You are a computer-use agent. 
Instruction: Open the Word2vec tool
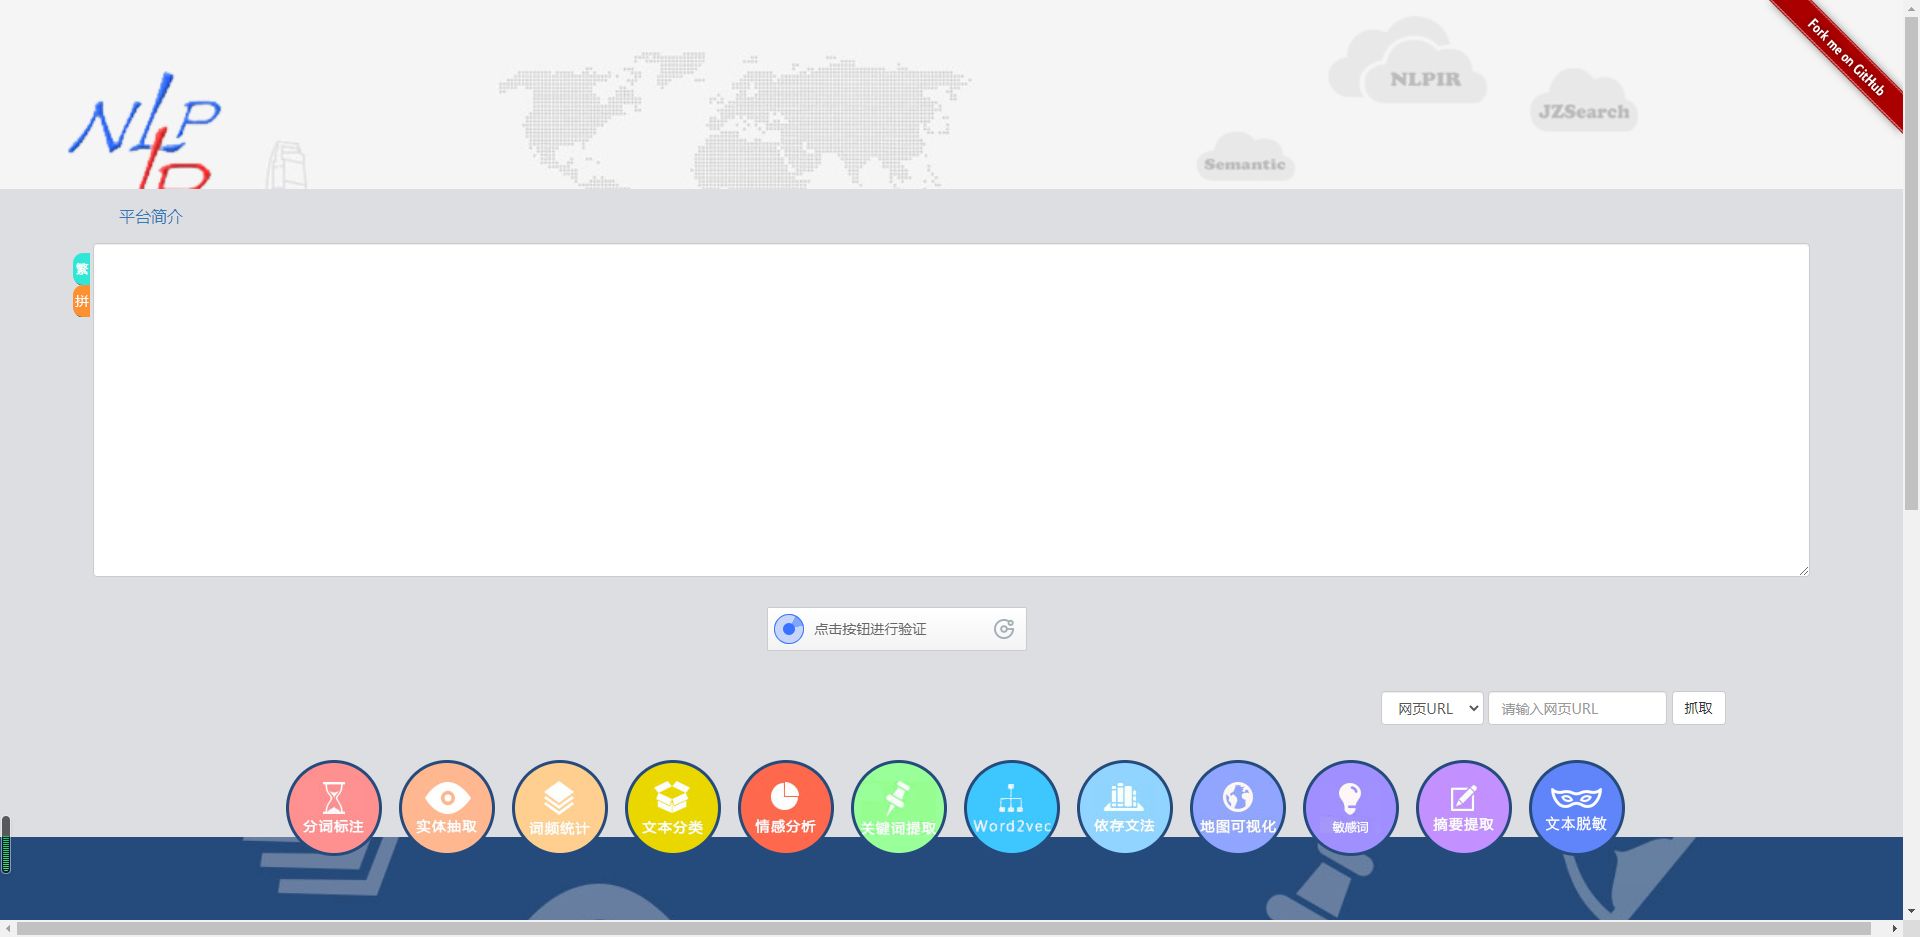tap(1012, 807)
